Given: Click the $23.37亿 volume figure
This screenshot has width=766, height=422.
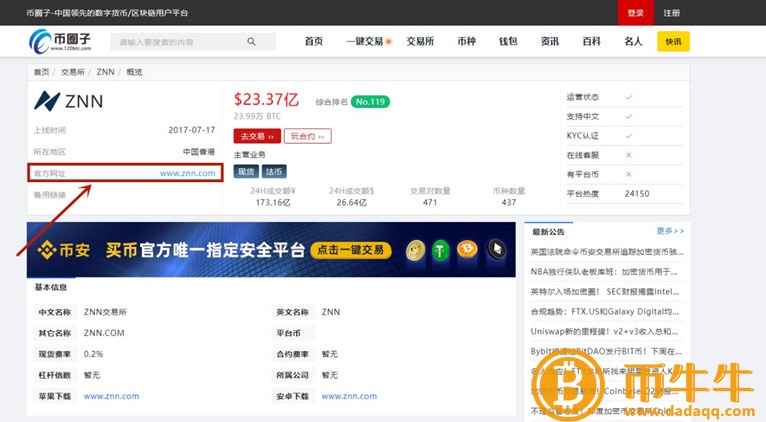Looking at the screenshot, I should pyautogui.click(x=266, y=100).
